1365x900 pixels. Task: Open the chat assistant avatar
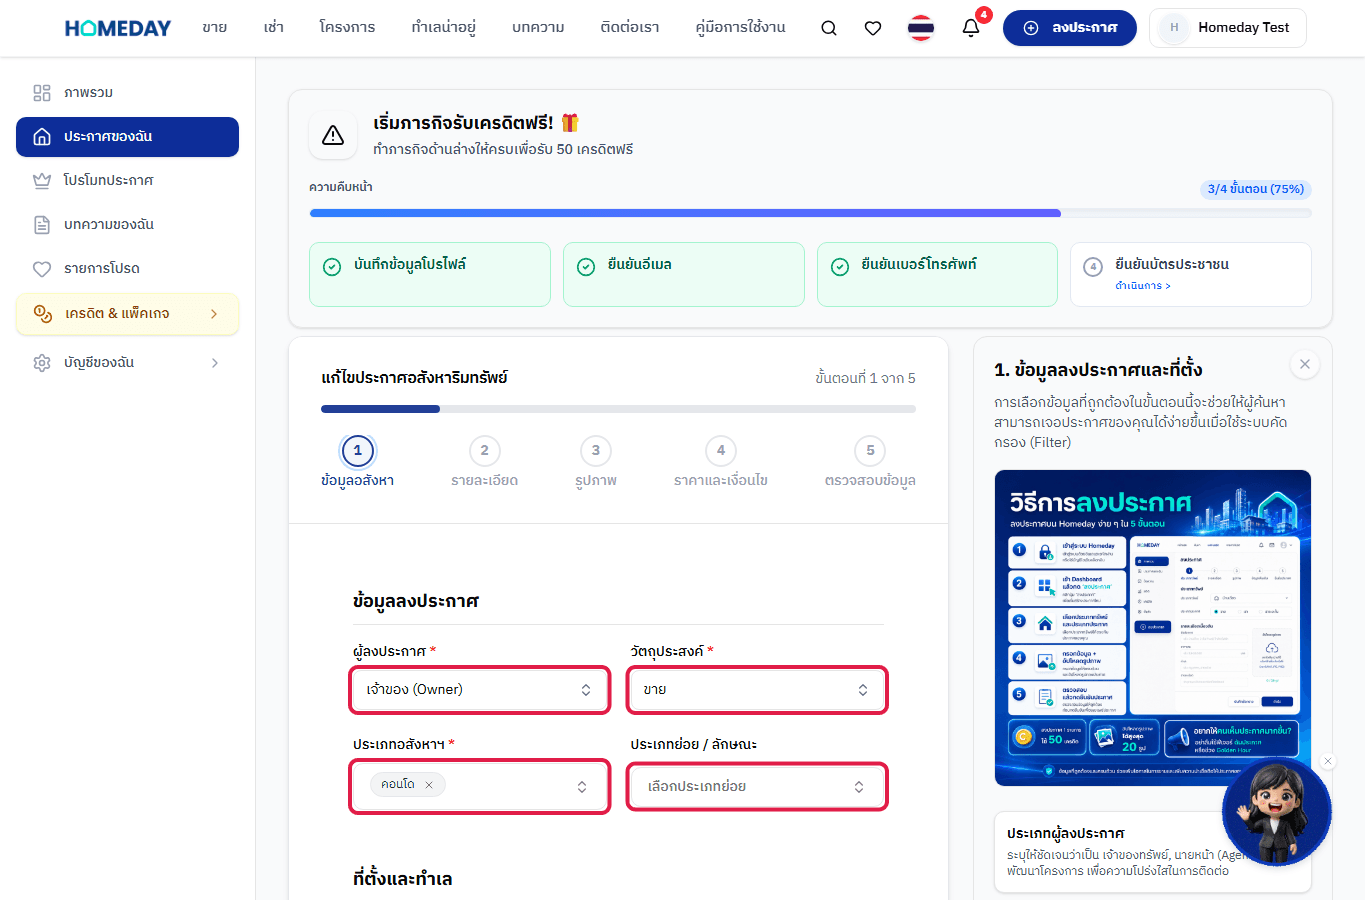(x=1277, y=812)
